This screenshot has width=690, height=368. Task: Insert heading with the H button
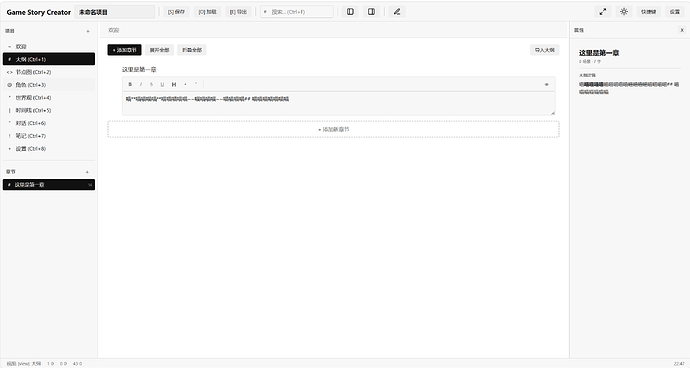pos(174,84)
